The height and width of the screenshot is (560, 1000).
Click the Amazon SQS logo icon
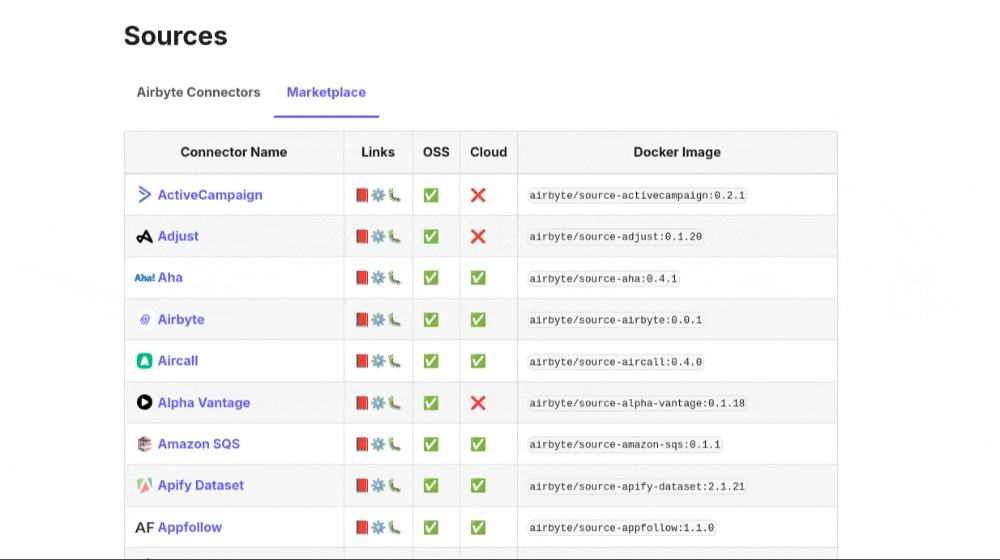tap(145, 444)
